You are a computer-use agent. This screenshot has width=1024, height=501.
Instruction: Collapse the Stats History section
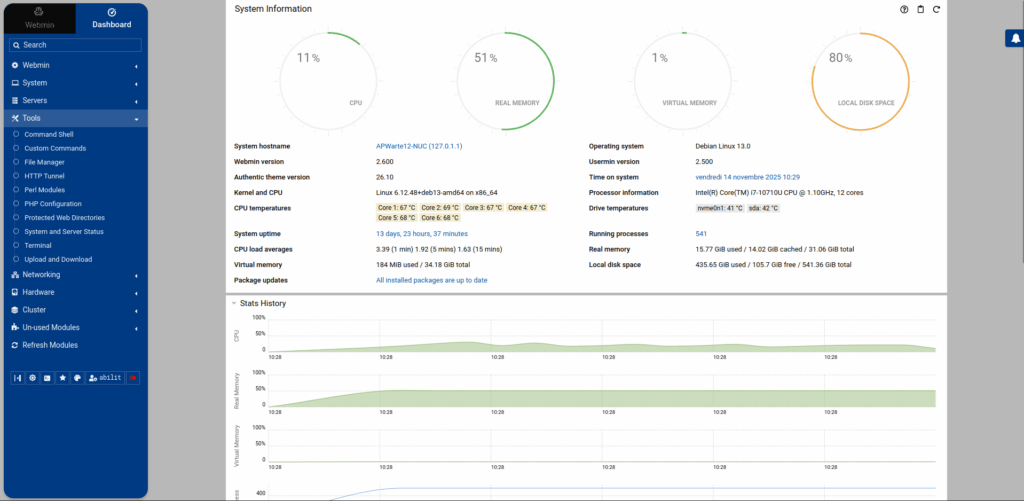(234, 303)
